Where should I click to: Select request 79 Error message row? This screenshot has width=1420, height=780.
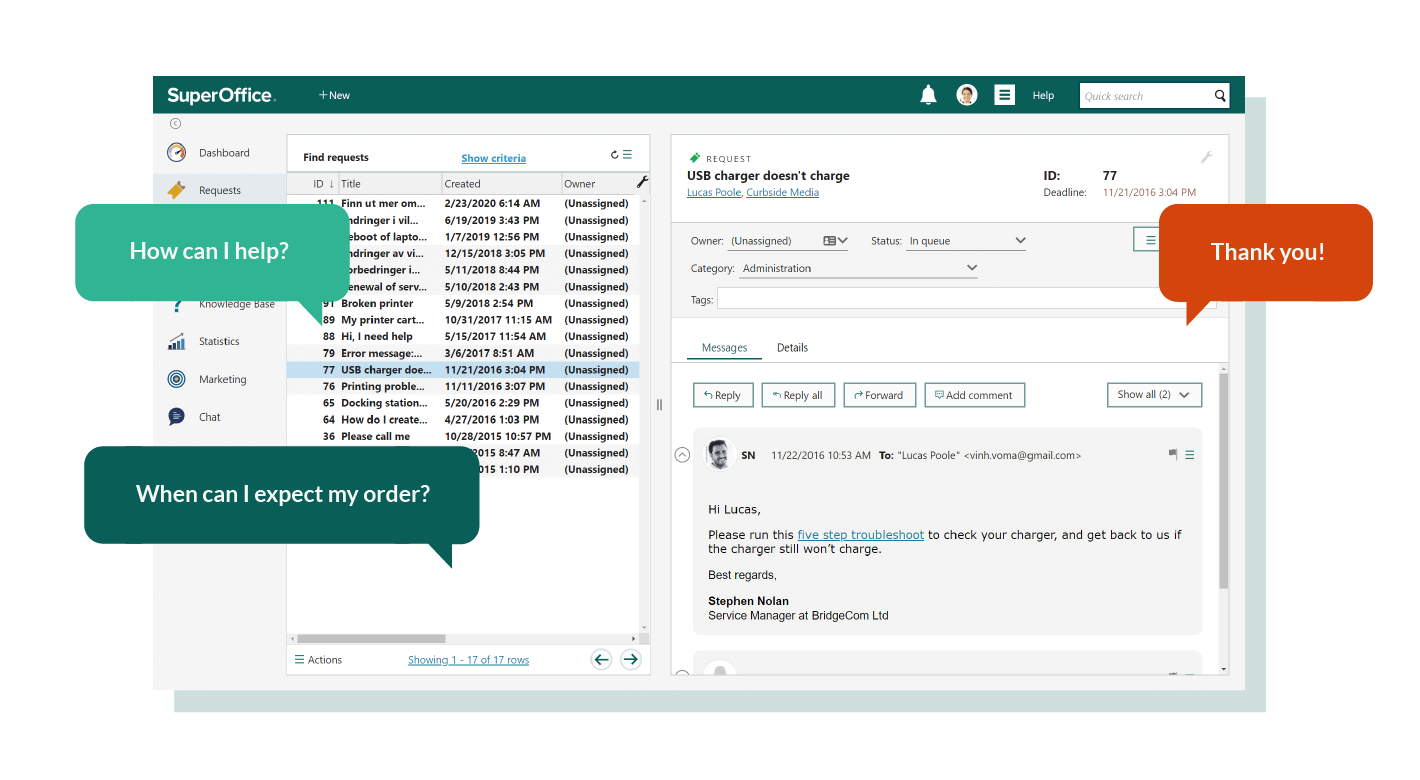pos(463,353)
